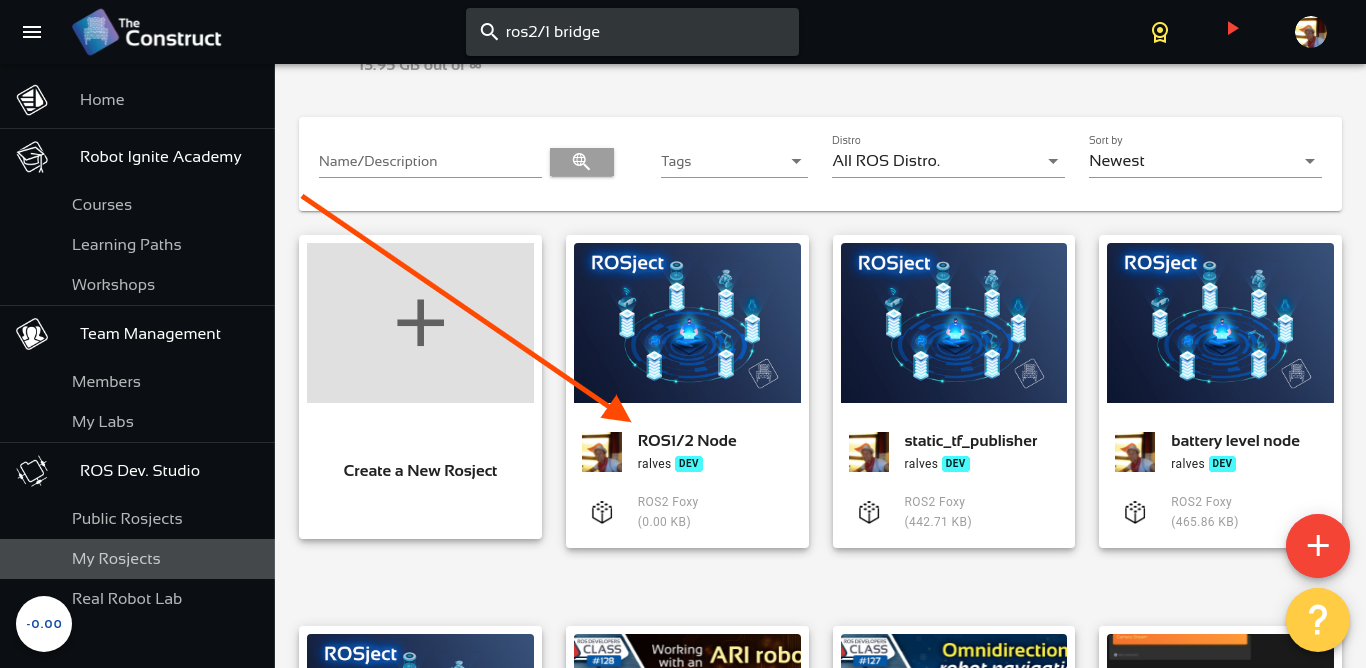The image size is (1366, 668).
Task: Click the cube icon on ROS1/2 Node card
Action: coord(601,512)
